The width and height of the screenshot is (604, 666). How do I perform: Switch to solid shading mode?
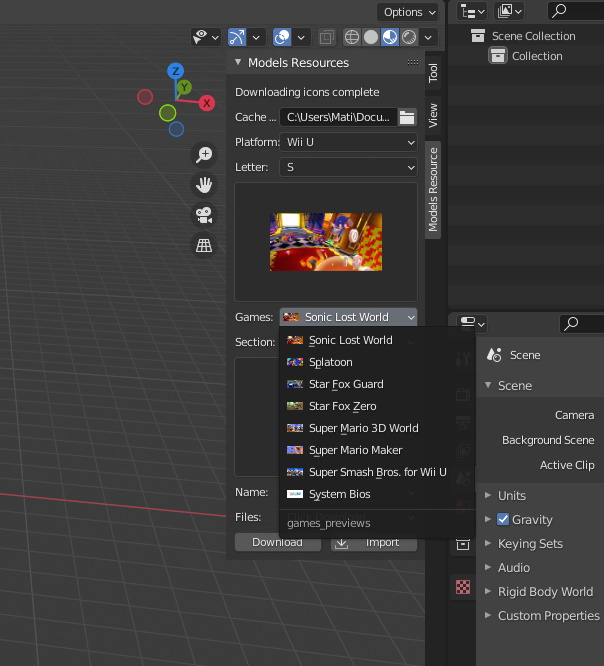pos(371,37)
